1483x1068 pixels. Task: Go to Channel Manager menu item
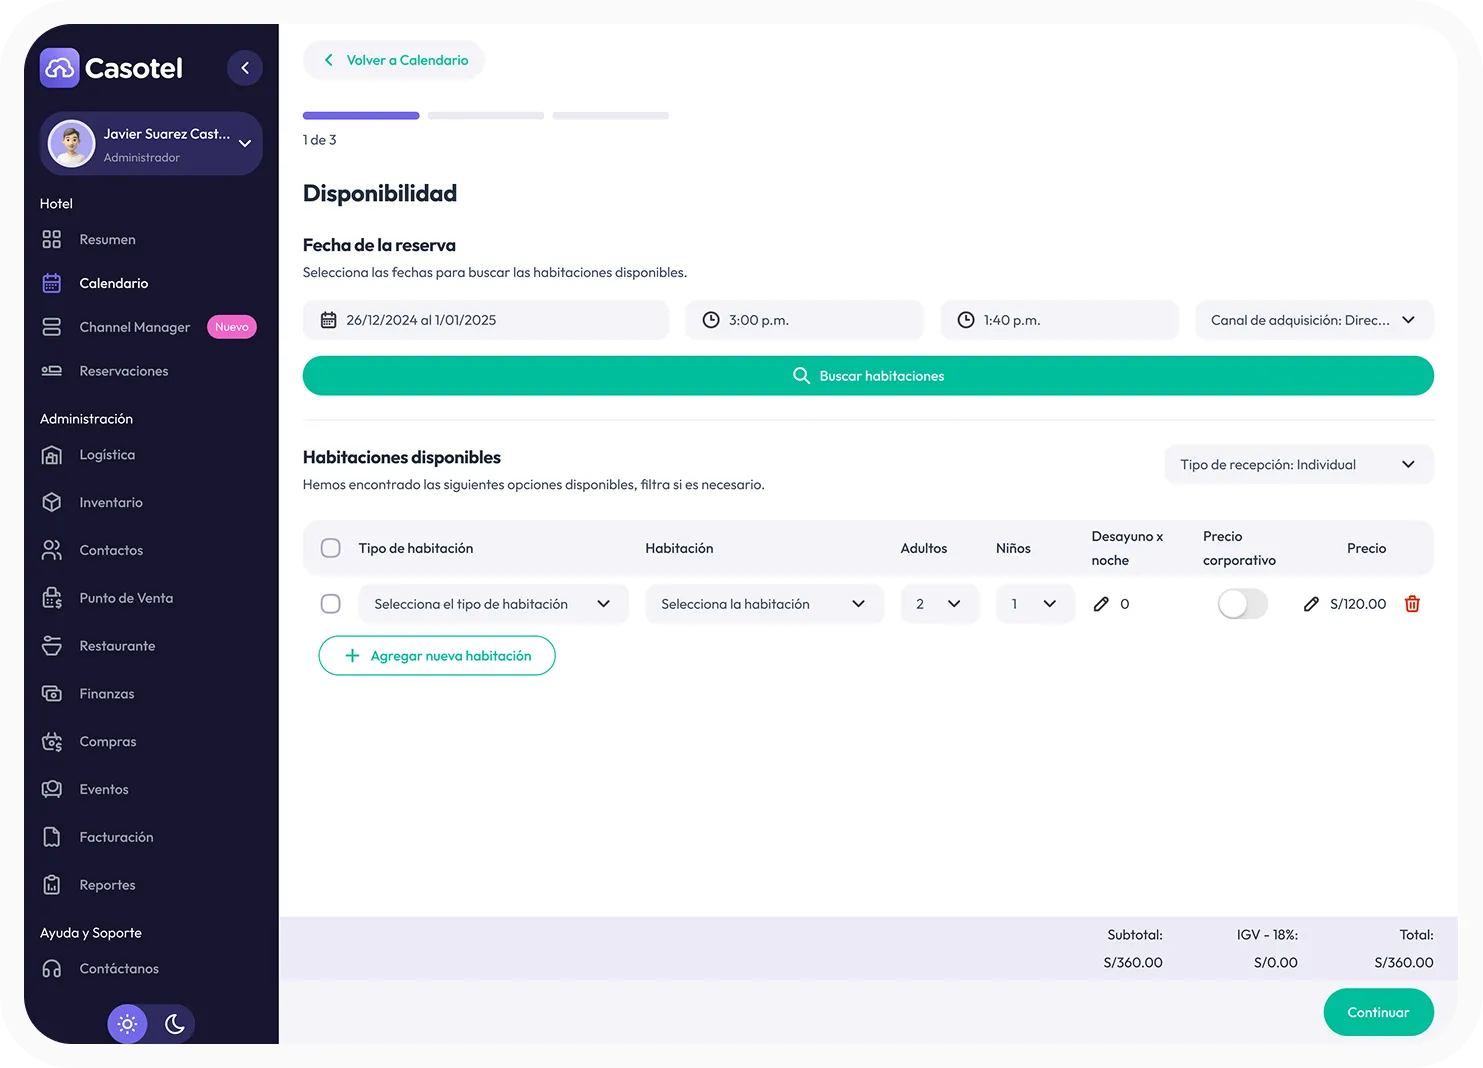[134, 327]
